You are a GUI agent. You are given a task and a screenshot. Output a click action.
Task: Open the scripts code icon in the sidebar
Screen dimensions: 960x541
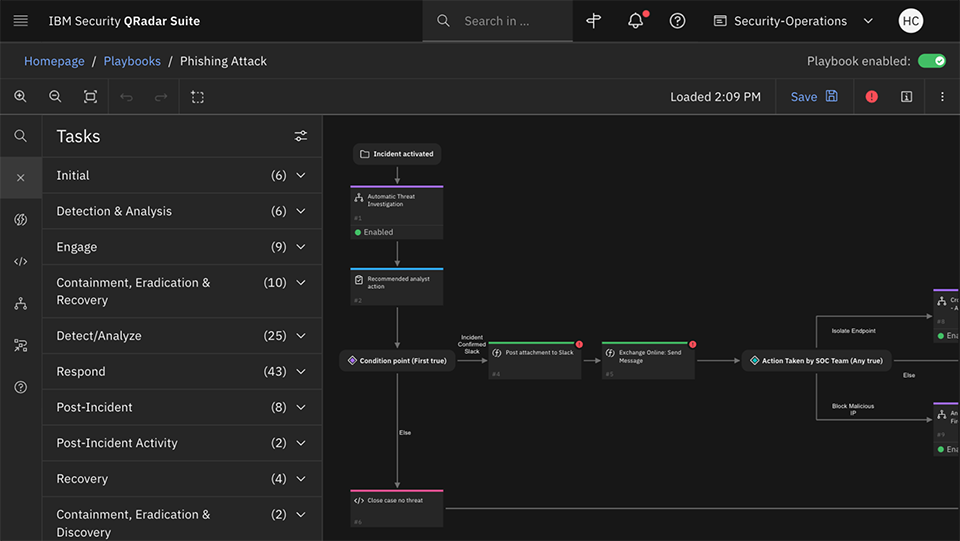pyautogui.click(x=21, y=261)
